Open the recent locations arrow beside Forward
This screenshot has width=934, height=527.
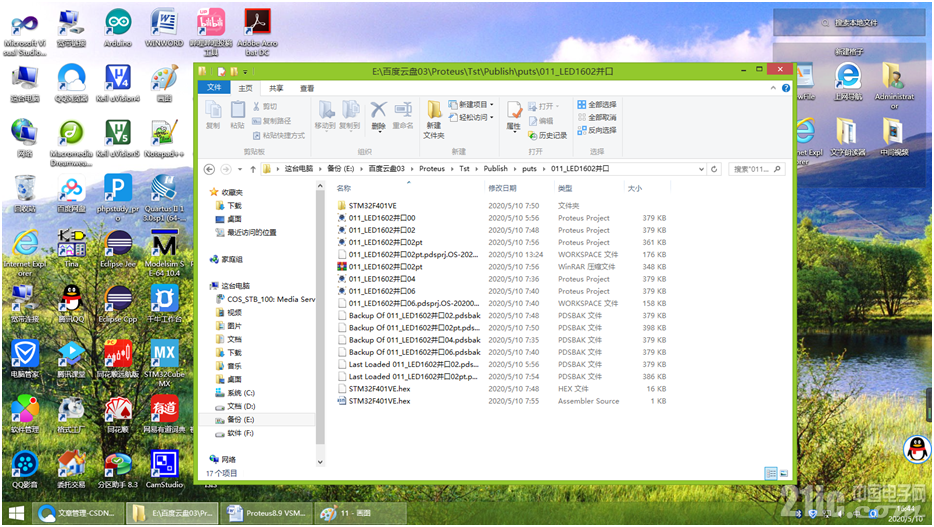[x=240, y=169]
